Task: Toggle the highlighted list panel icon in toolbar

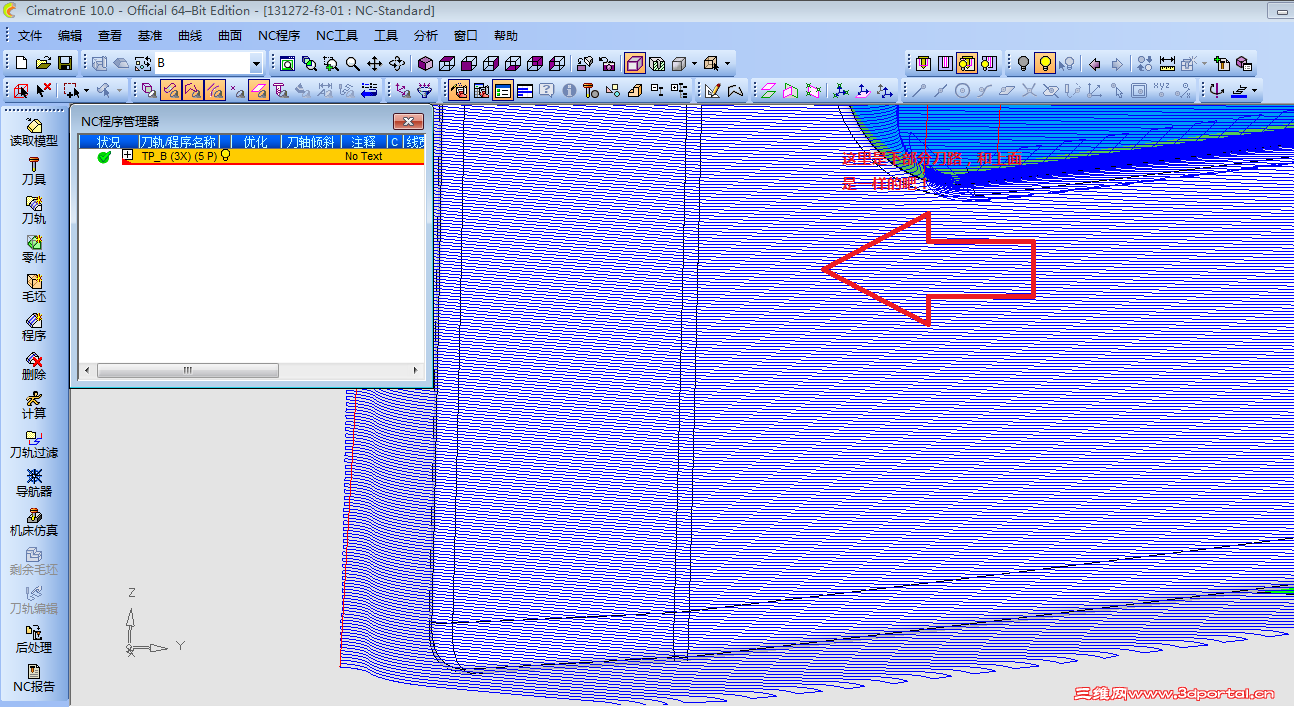Action: point(503,90)
